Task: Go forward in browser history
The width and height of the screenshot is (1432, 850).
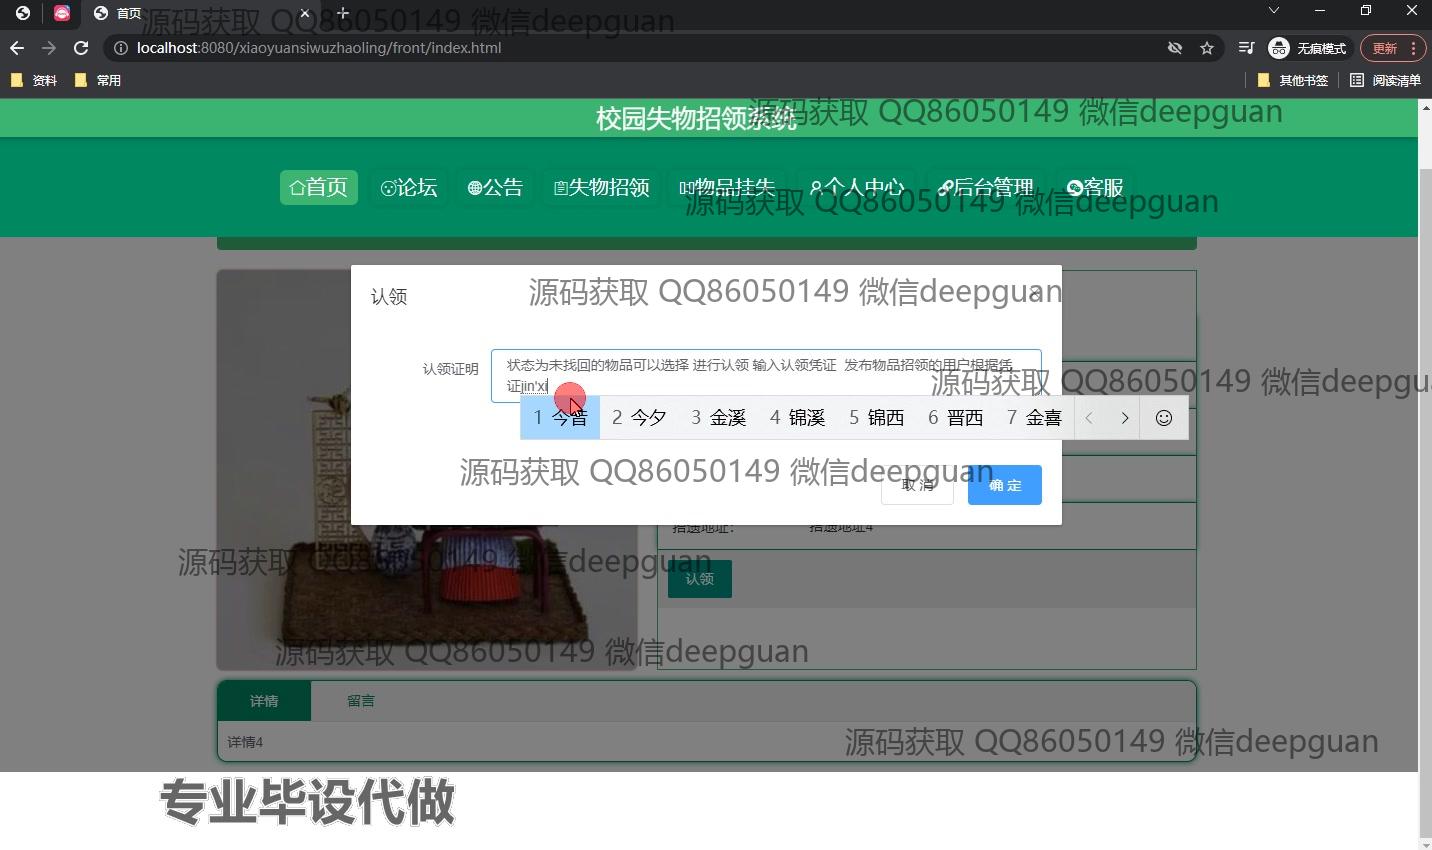Action: (x=49, y=48)
